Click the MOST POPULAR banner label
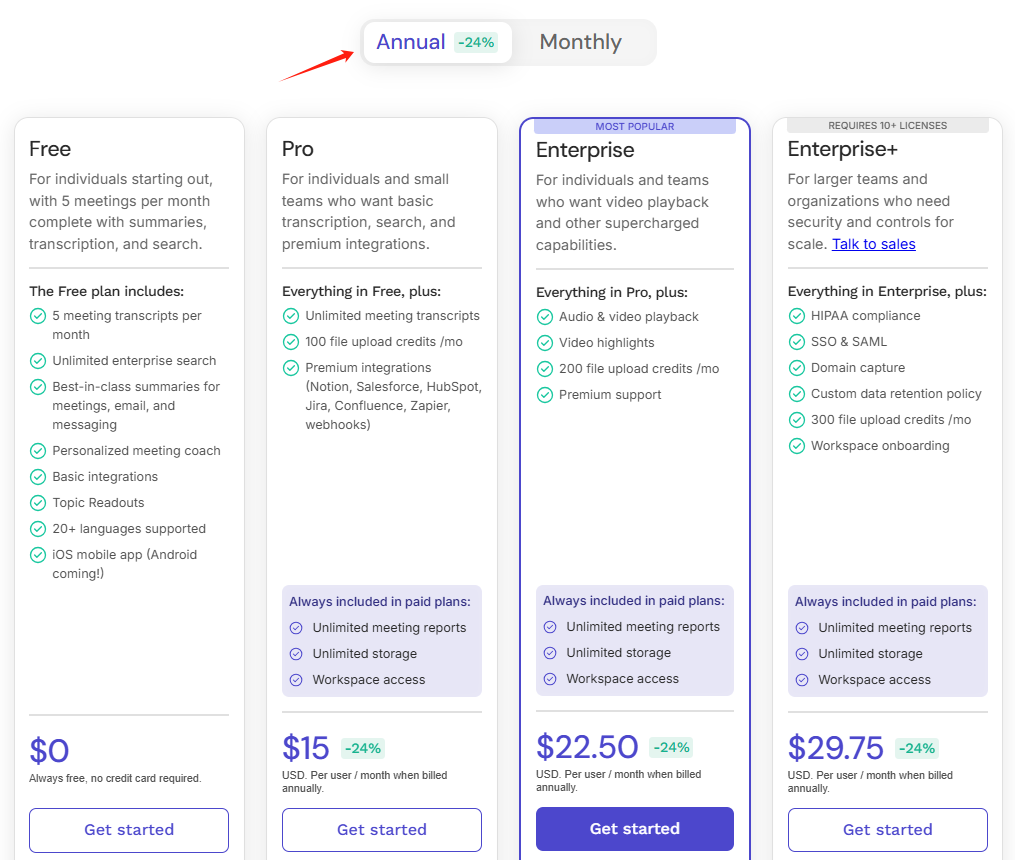 pyautogui.click(x=635, y=126)
